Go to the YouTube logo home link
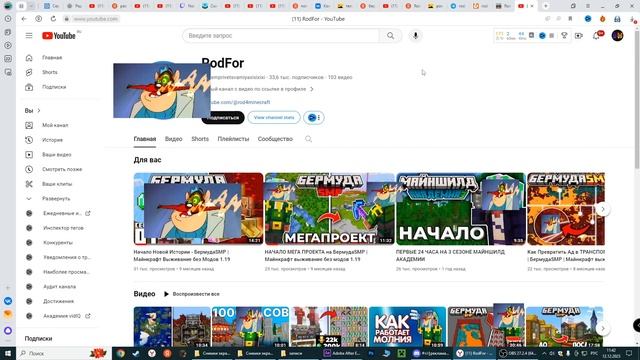This screenshot has width=640, height=360. pos(59,36)
